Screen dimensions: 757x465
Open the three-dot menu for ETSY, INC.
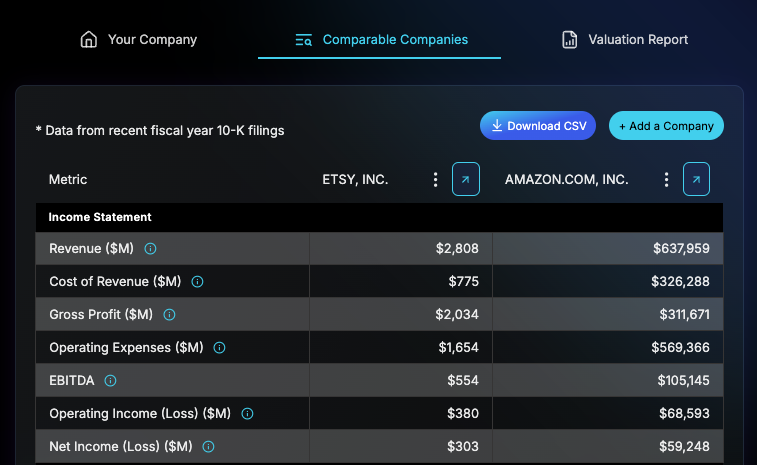coord(435,180)
